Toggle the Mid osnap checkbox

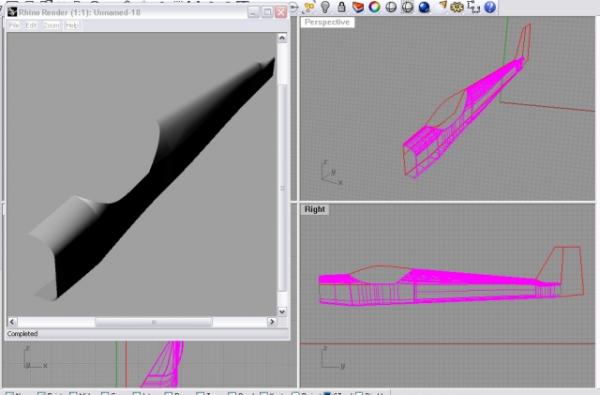click(x=73, y=393)
